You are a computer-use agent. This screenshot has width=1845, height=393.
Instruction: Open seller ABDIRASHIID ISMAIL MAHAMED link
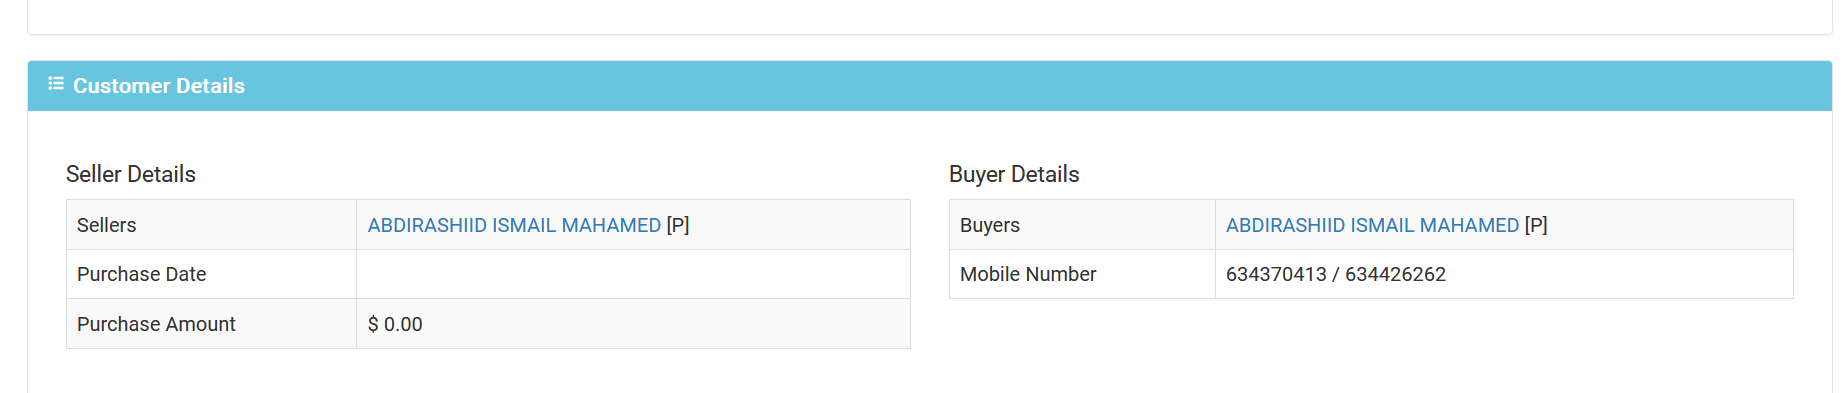(x=514, y=225)
